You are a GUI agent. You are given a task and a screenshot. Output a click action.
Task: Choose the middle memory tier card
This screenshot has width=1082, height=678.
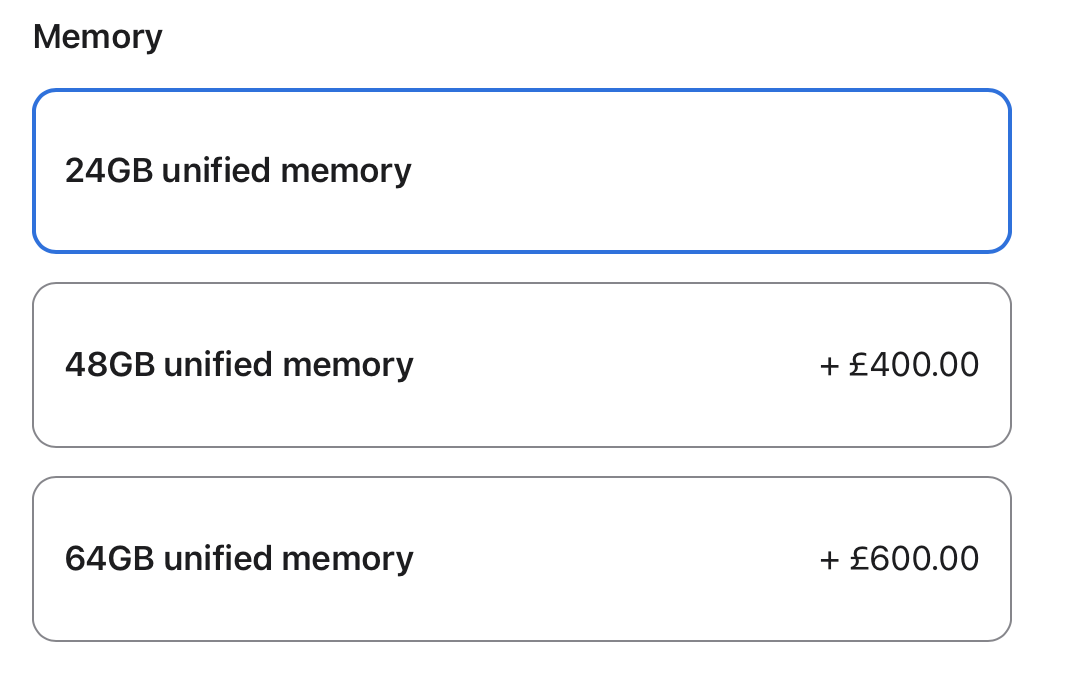pos(521,365)
